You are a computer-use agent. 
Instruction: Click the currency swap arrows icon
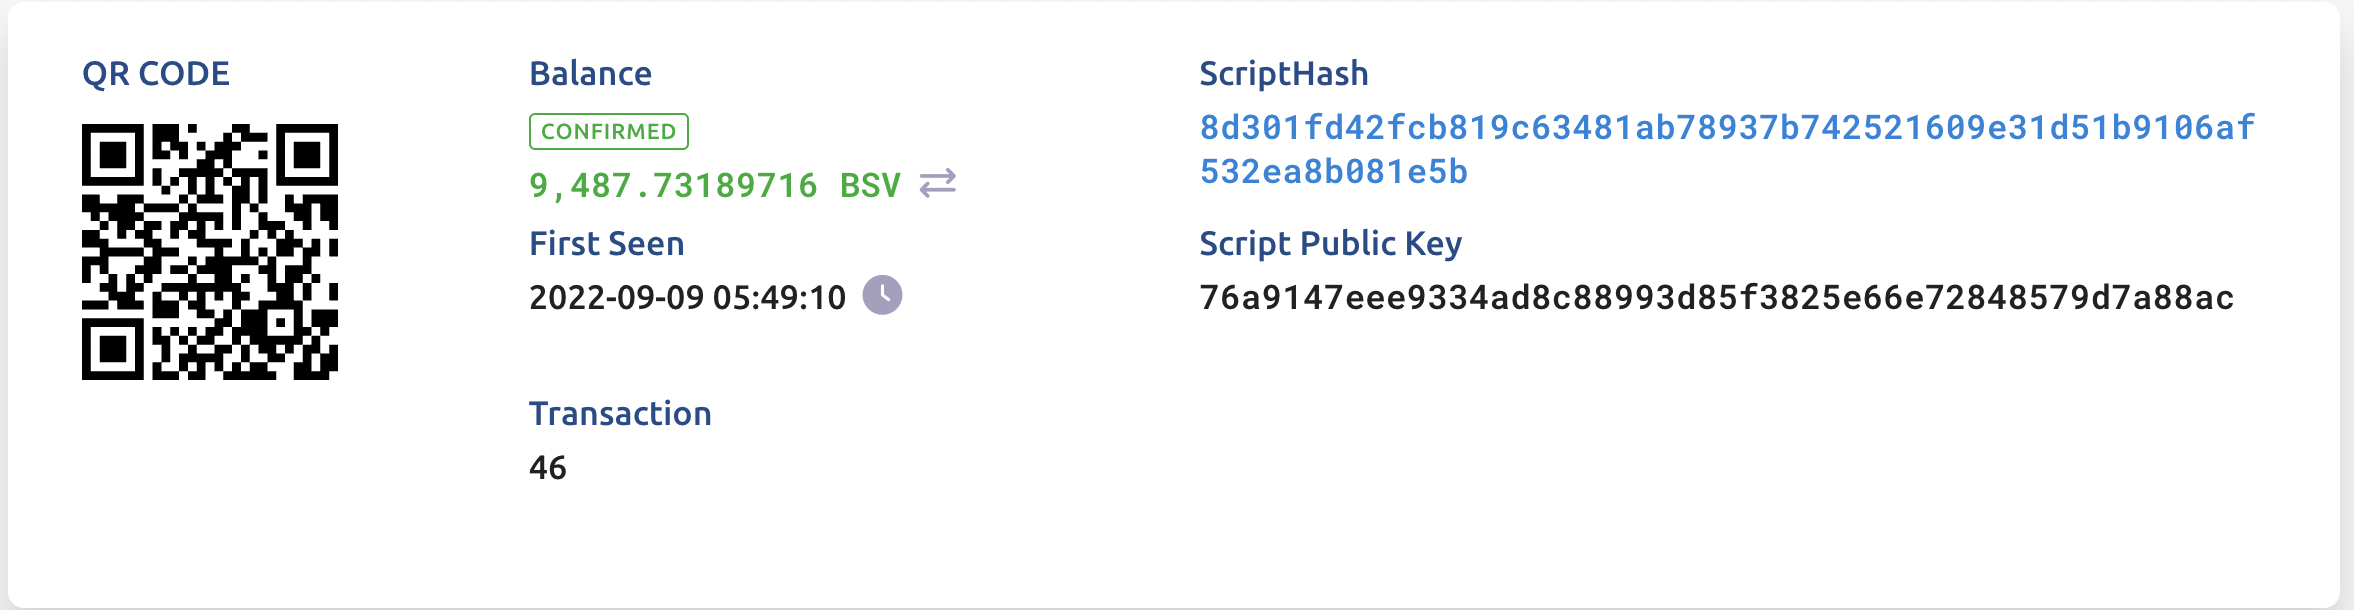pos(937,184)
